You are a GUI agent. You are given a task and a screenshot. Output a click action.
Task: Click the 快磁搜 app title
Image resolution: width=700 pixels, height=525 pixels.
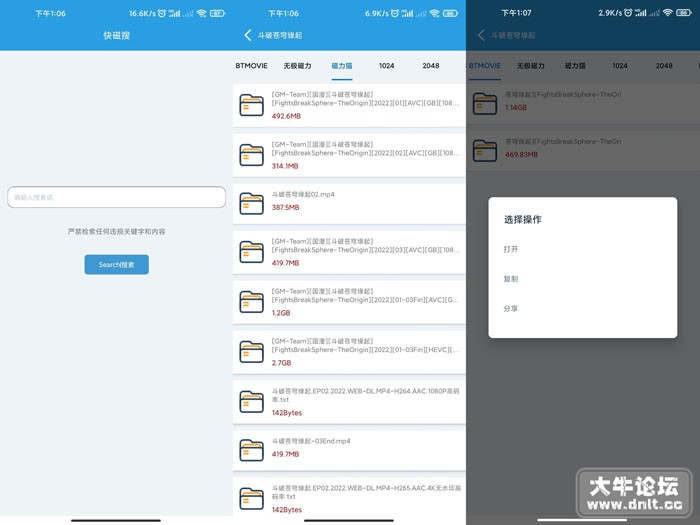tap(117, 35)
